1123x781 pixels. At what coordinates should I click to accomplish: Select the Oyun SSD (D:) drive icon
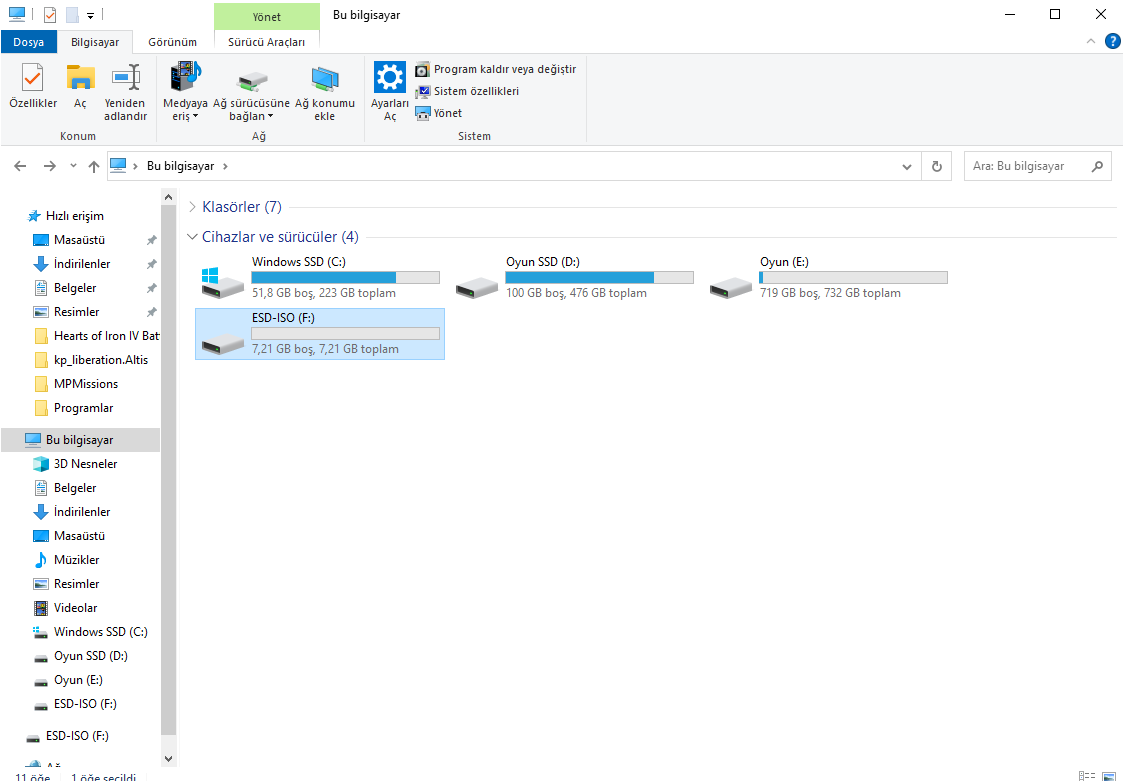pyautogui.click(x=476, y=287)
